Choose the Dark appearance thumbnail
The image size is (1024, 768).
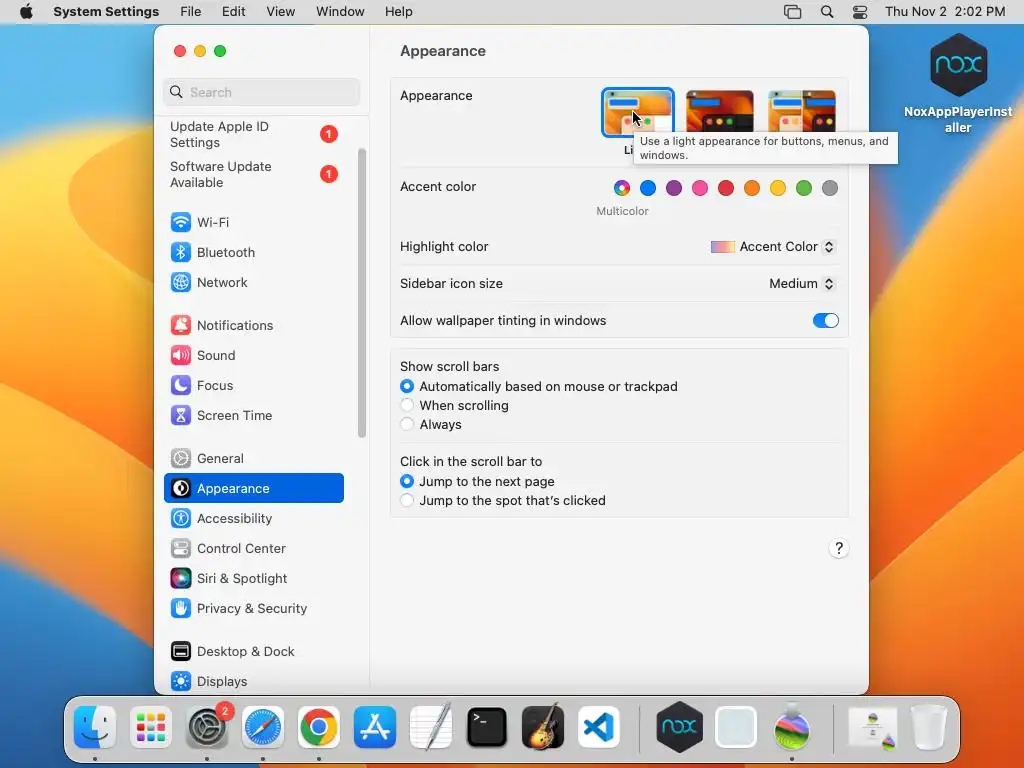tap(720, 112)
